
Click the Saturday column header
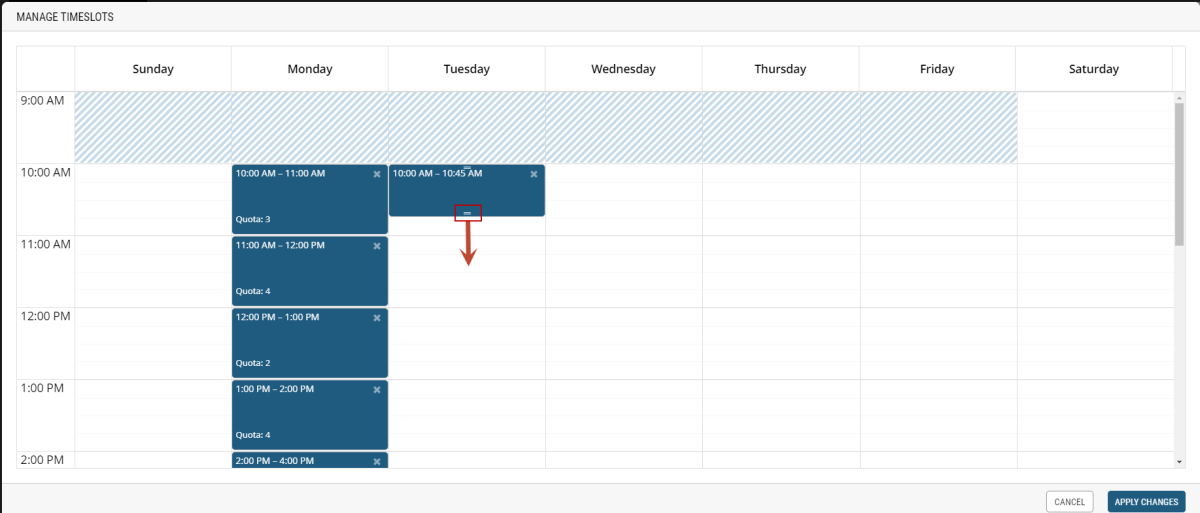pos(1093,69)
